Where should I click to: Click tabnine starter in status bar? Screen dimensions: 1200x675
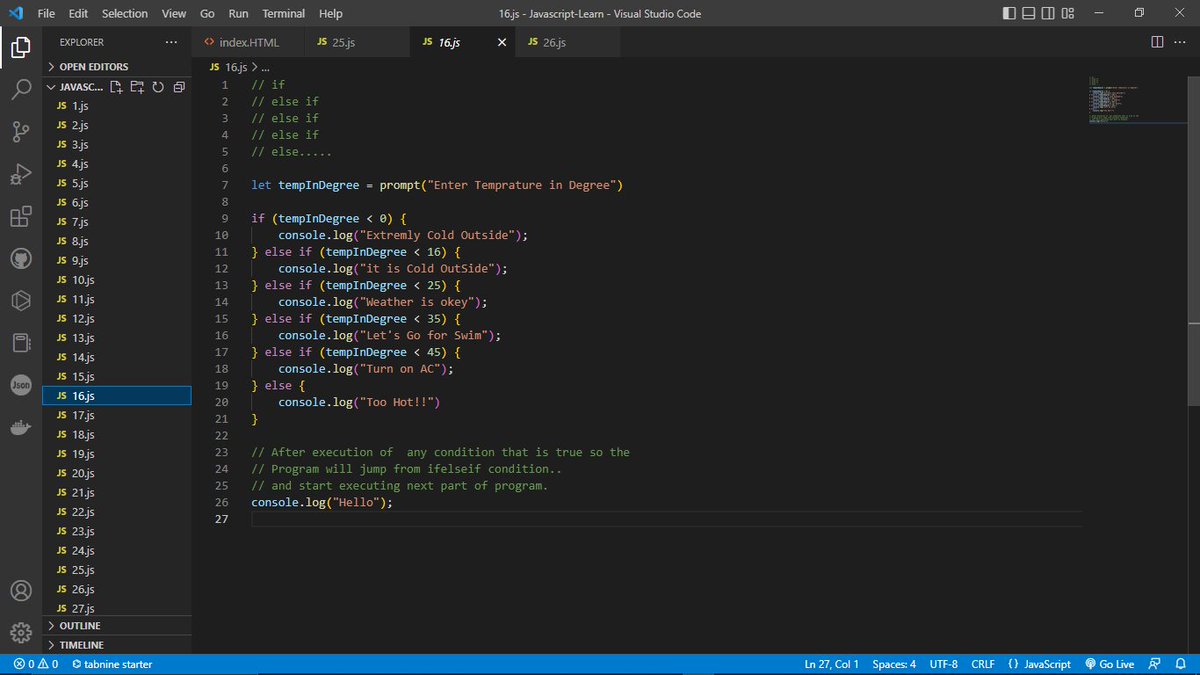(x=112, y=664)
